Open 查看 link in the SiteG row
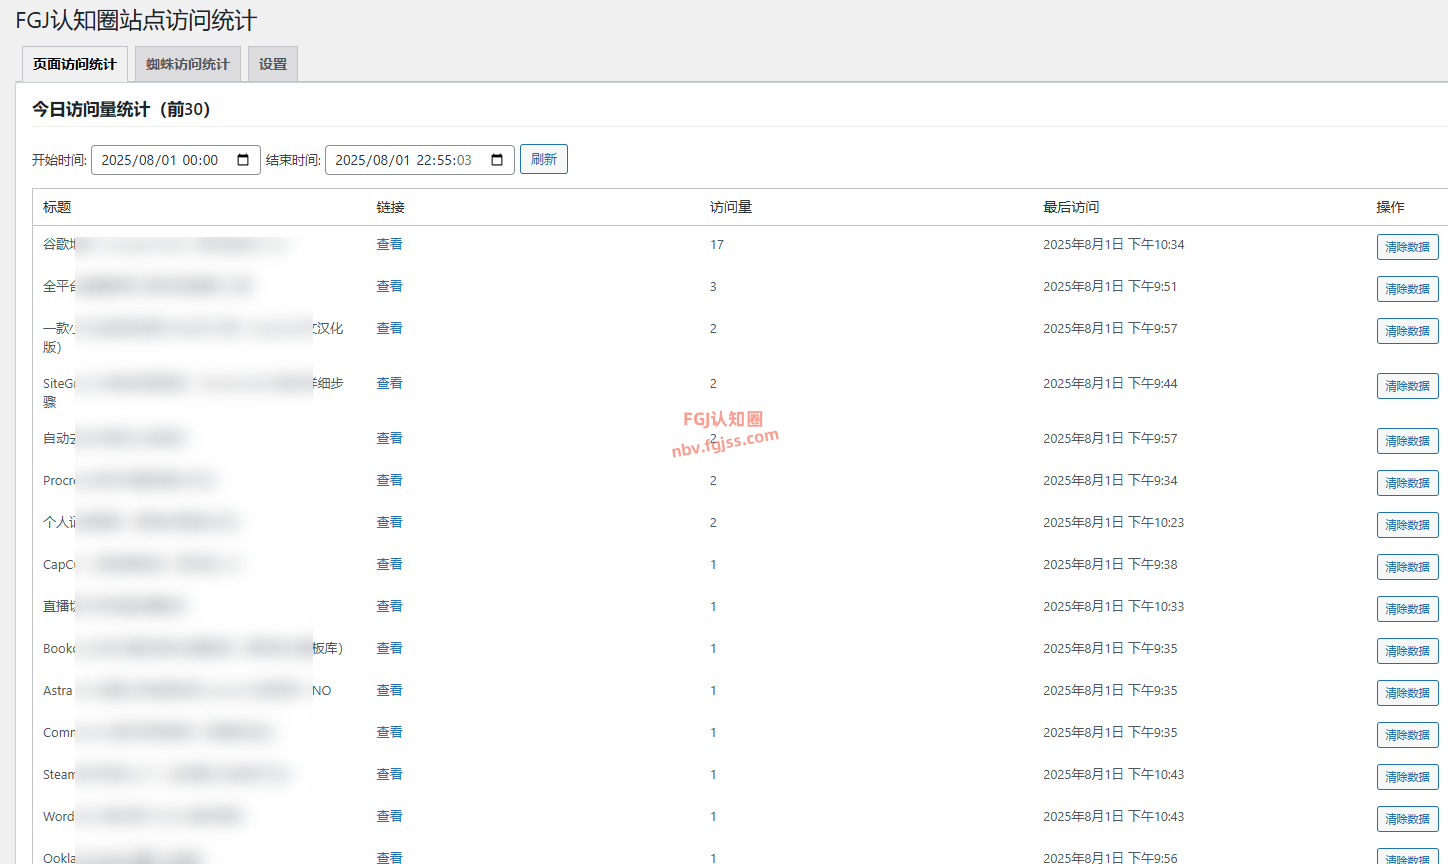The image size is (1448, 864). [x=389, y=383]
